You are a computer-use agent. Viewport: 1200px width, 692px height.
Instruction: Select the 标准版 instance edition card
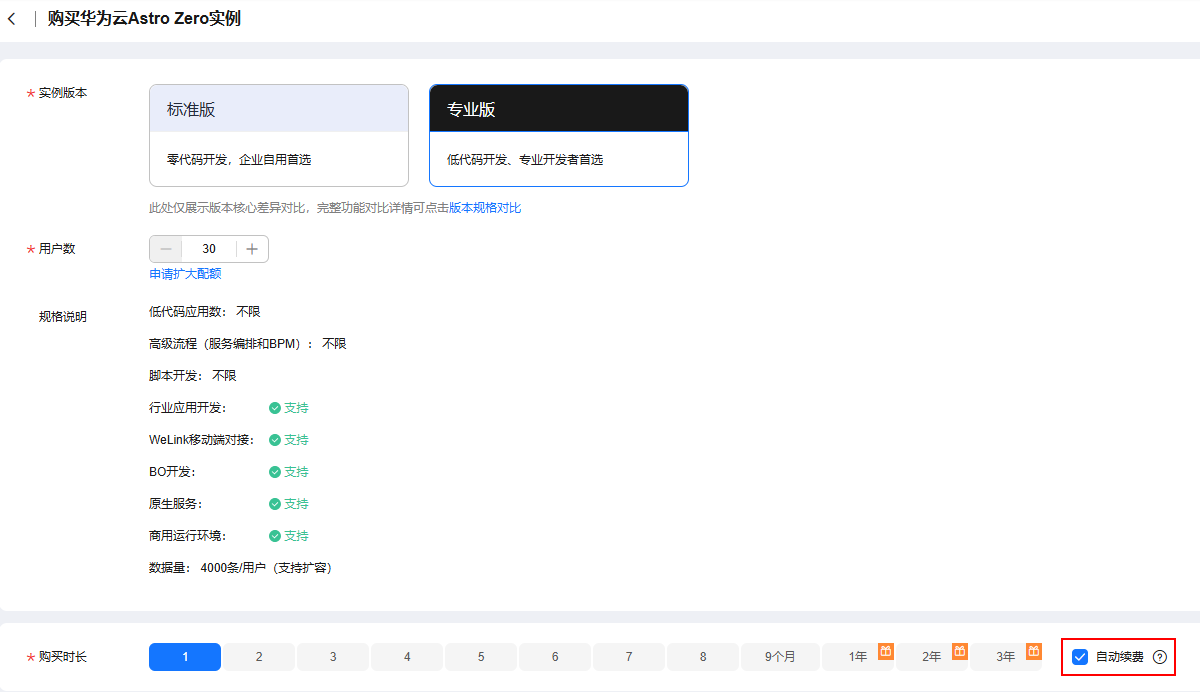click(279, 135)
